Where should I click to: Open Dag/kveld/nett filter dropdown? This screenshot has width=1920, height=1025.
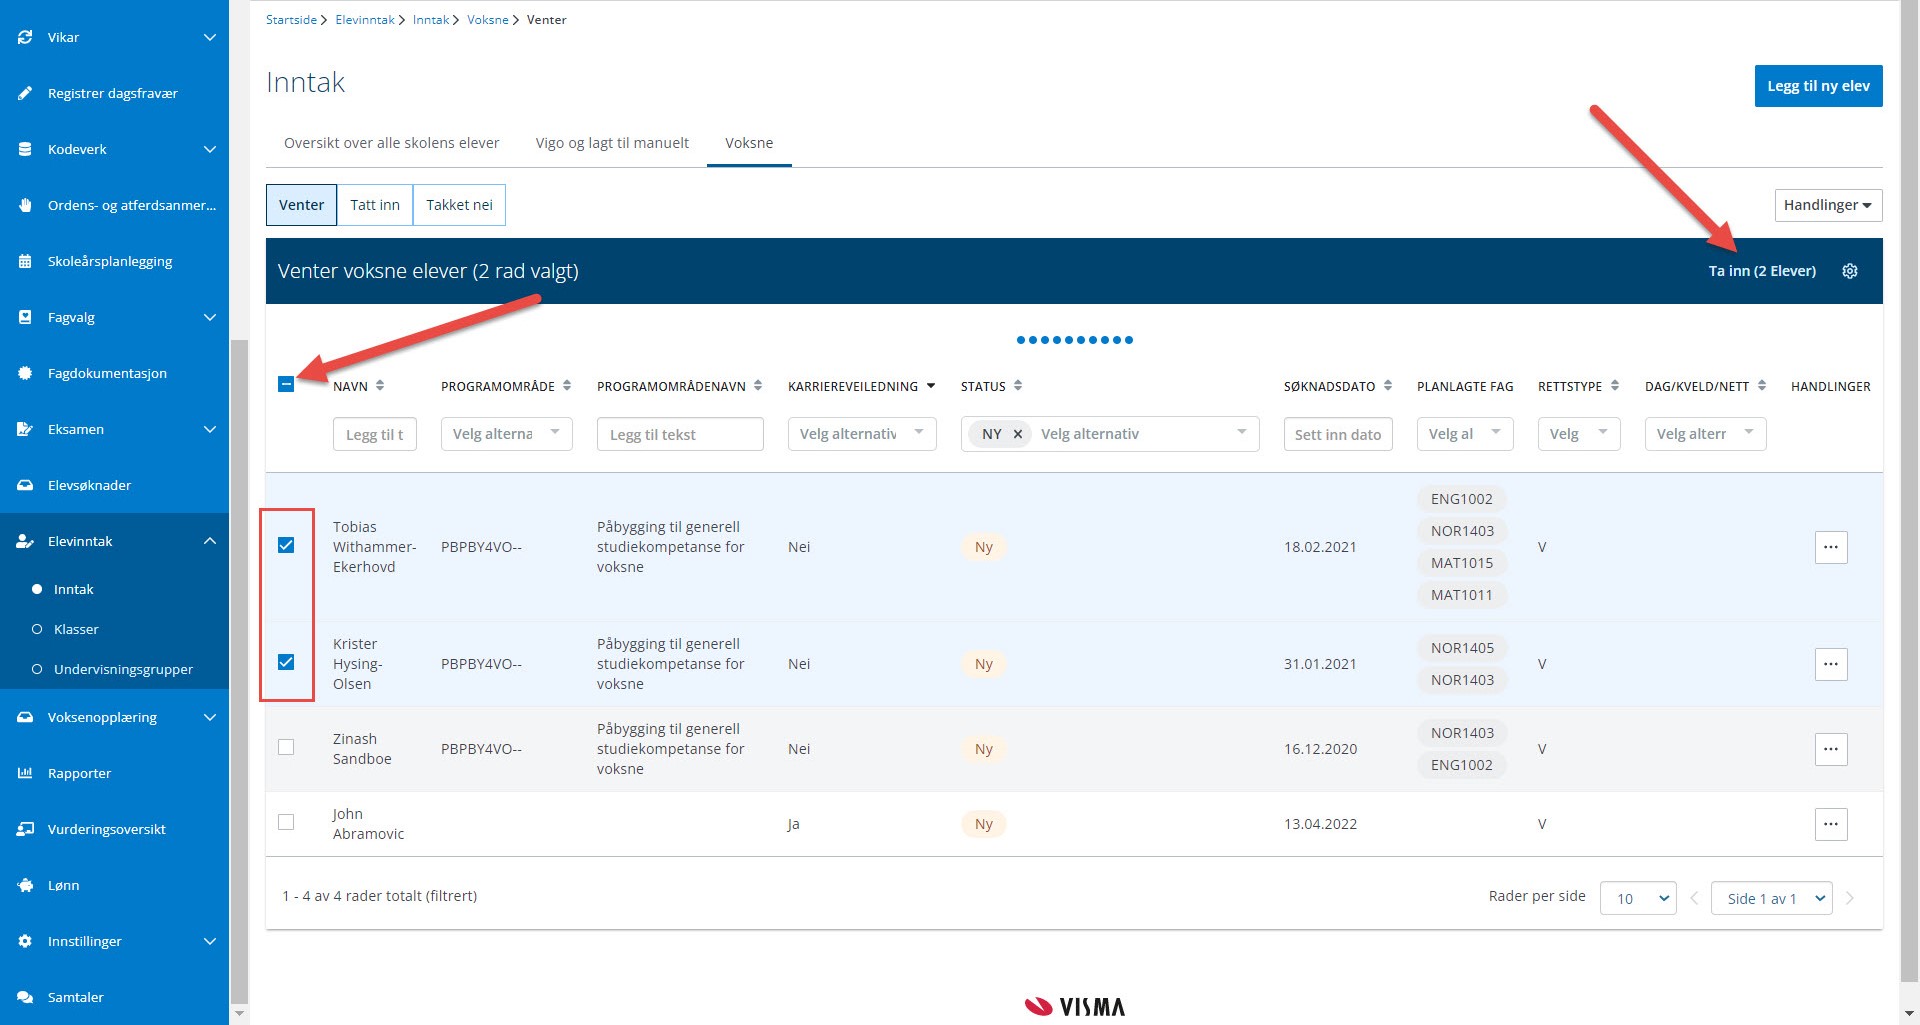coord(1706,434)
